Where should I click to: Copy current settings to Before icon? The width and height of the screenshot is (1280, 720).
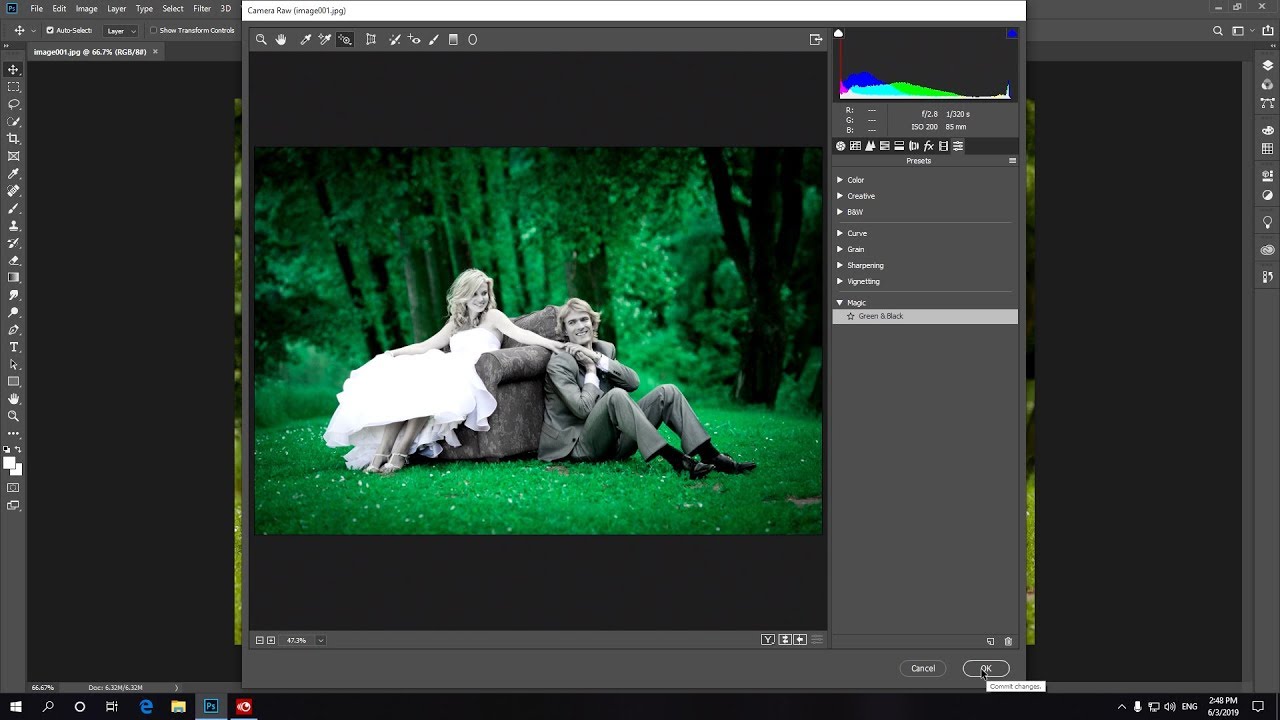800,640
